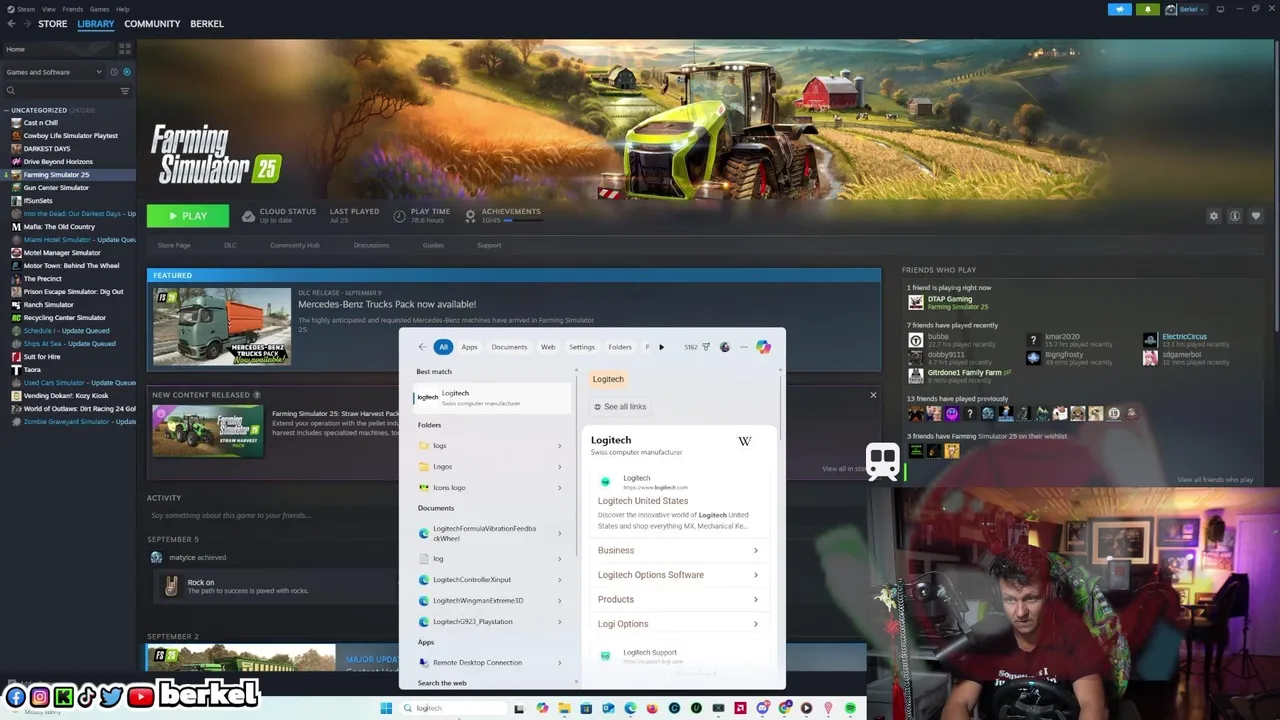
Task: Open the Community Hub link
Action: [294, 245]
